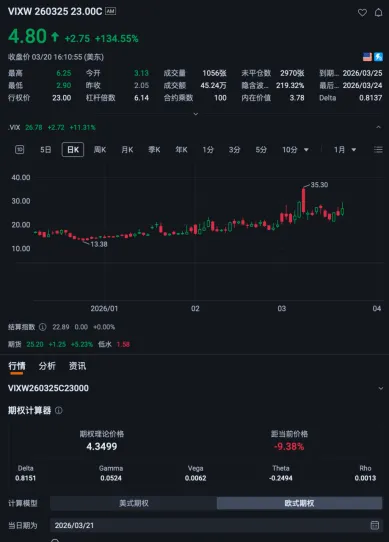Tap the 杠杆倍数 value 6.14

(x=141, y=98)
